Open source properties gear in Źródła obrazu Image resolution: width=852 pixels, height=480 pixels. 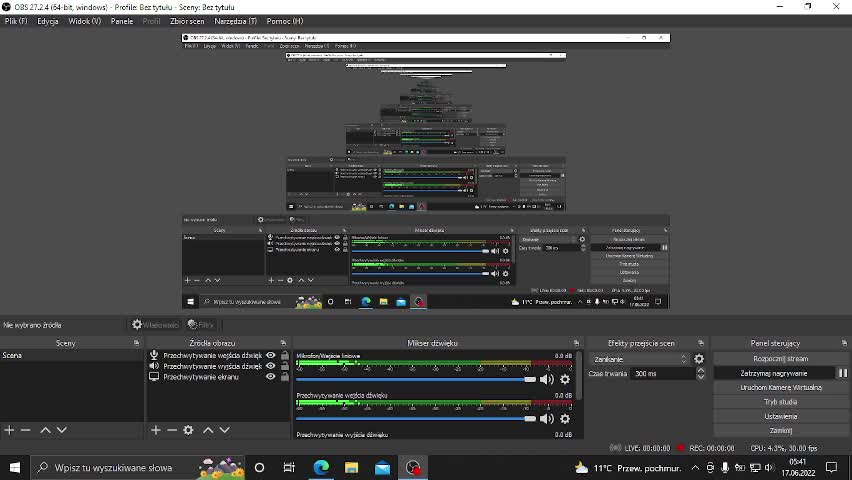click(188, 430)
